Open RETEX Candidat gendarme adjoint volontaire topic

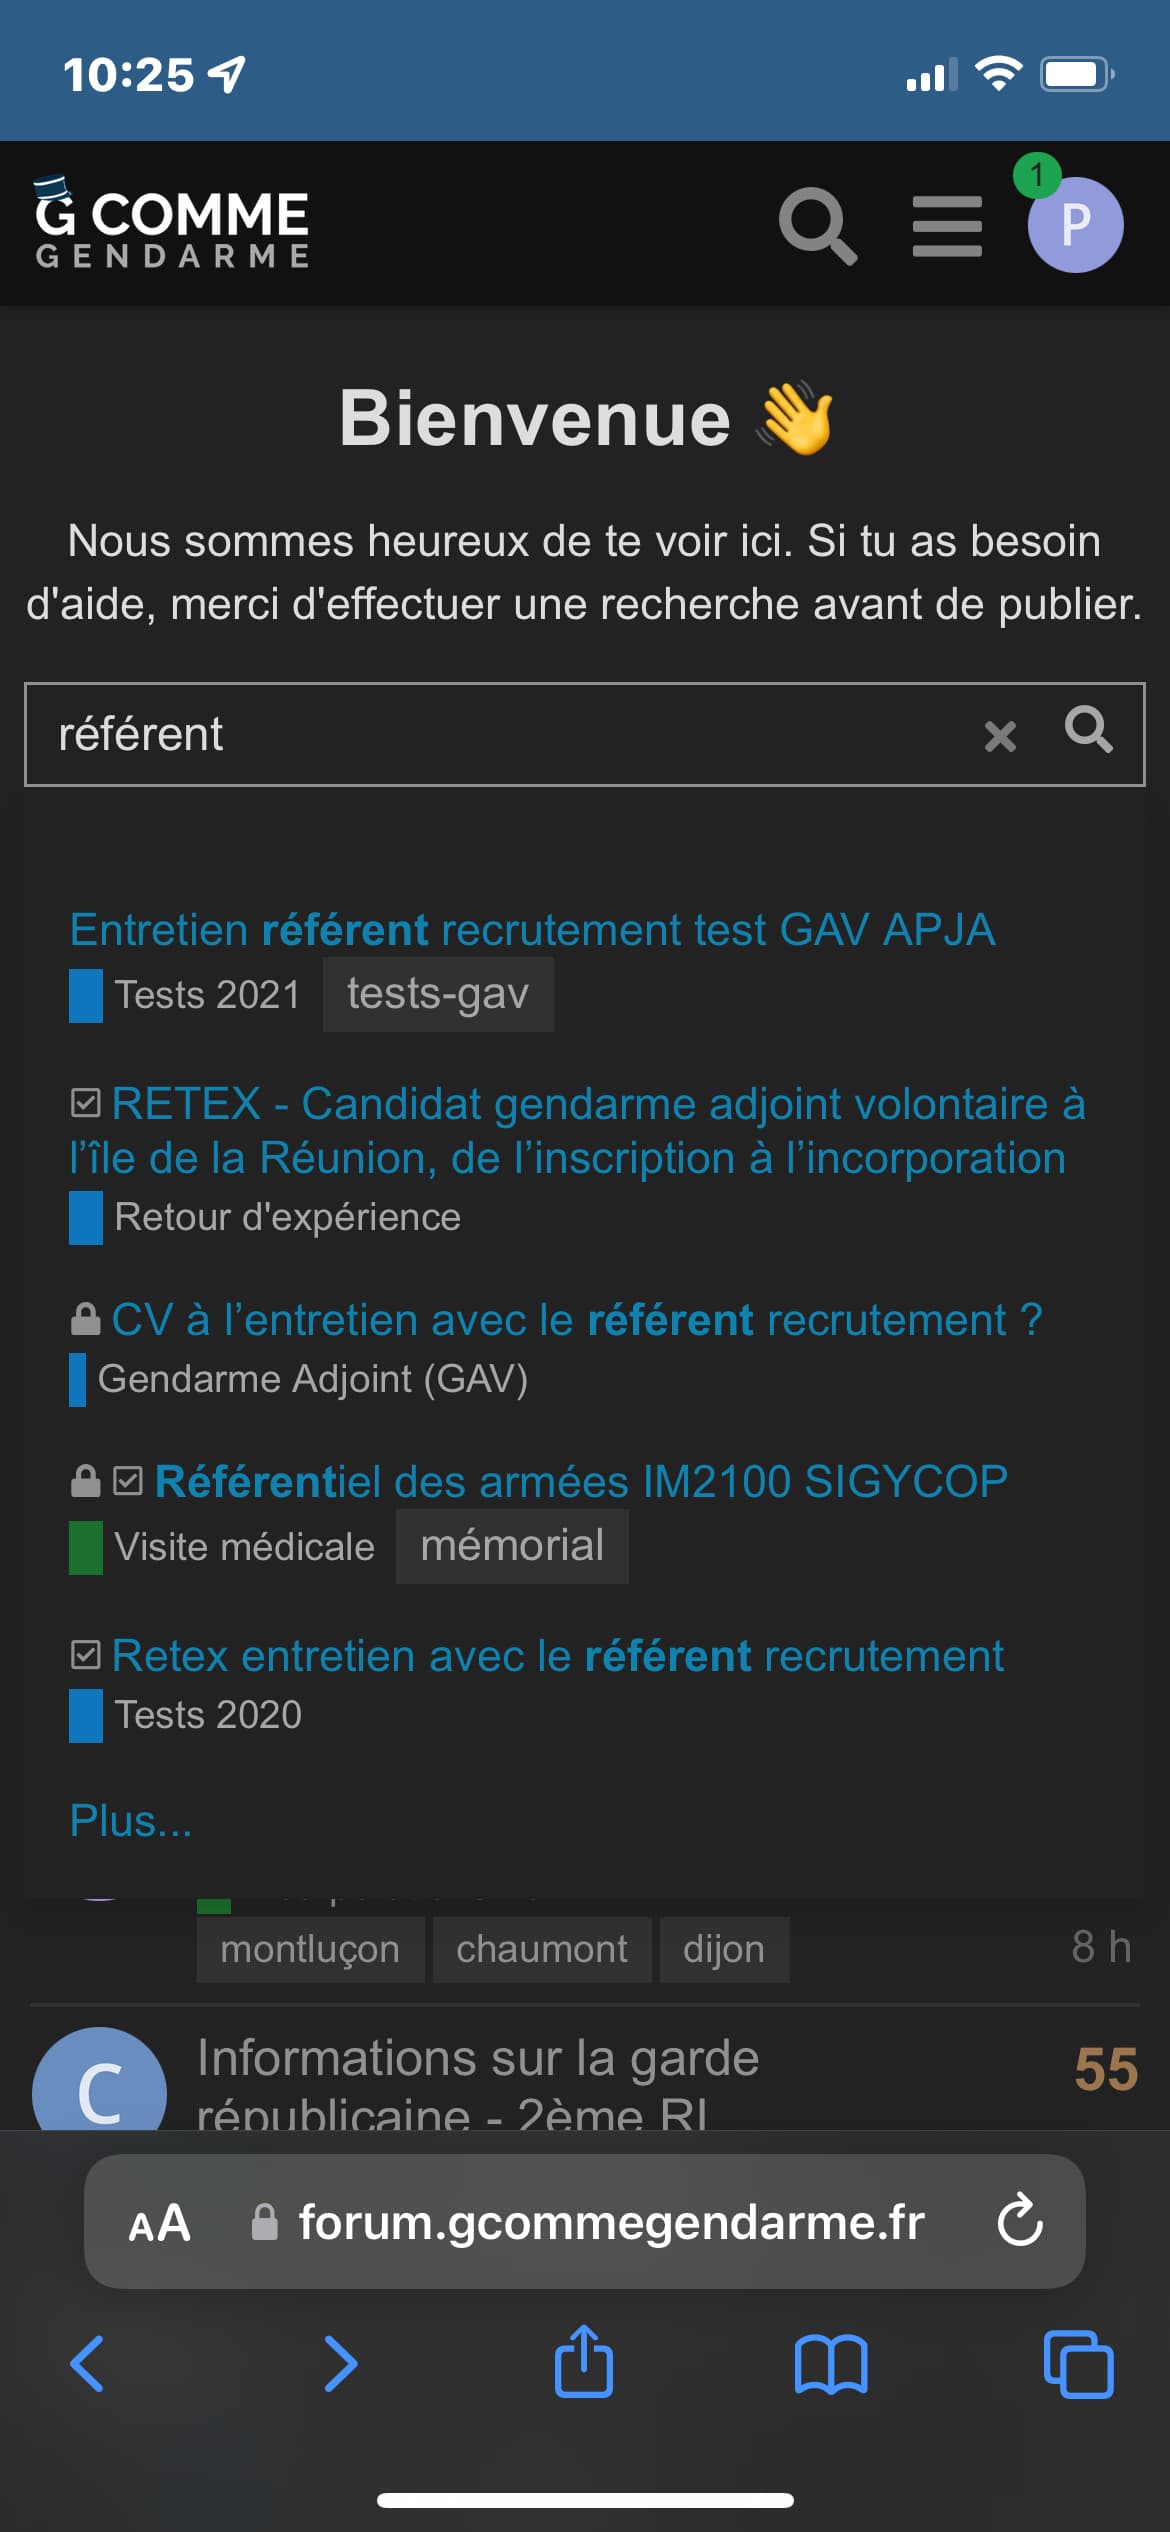(x=577, y=1131)
